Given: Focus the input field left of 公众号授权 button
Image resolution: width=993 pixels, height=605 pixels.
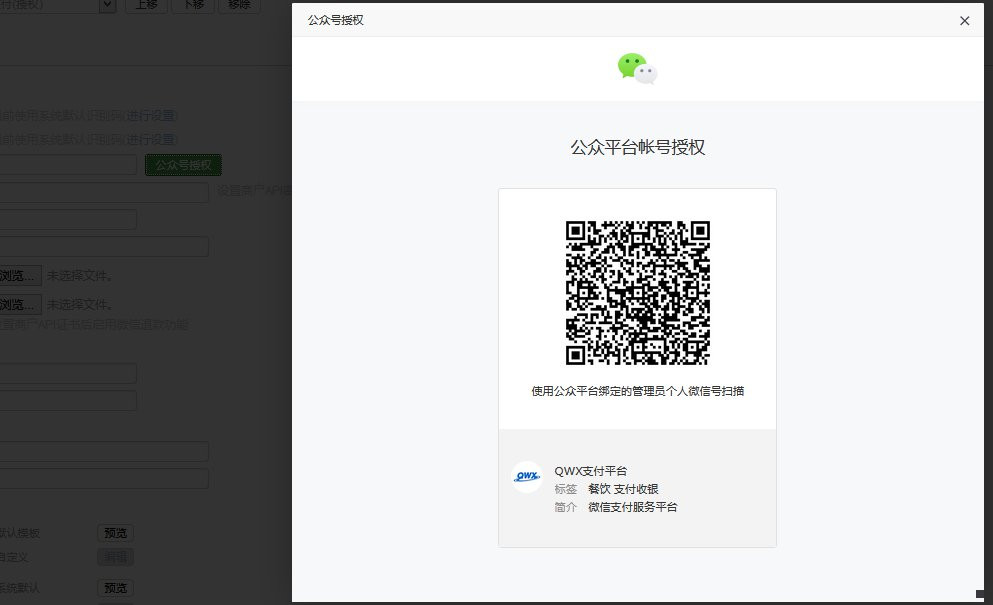Looking at the screenshot, I should coord(68,165).
